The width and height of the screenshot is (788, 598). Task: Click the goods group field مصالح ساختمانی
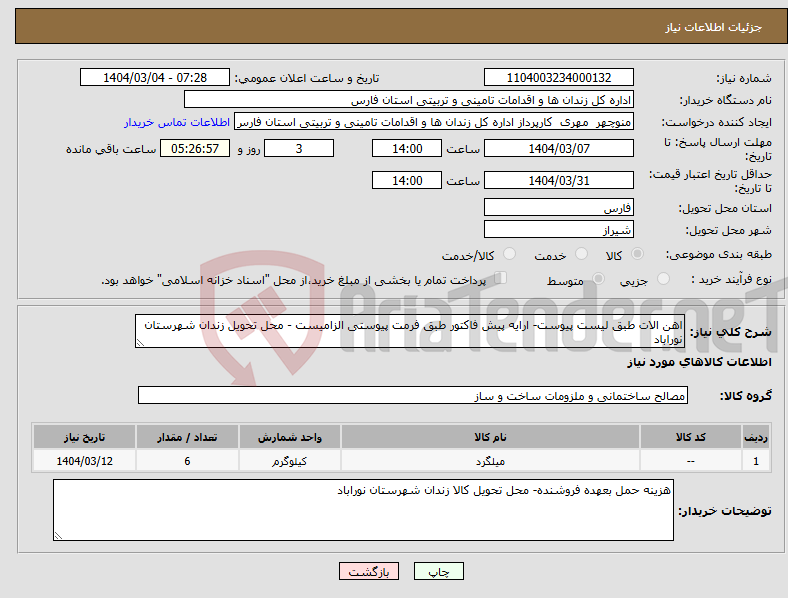(413, 395)
